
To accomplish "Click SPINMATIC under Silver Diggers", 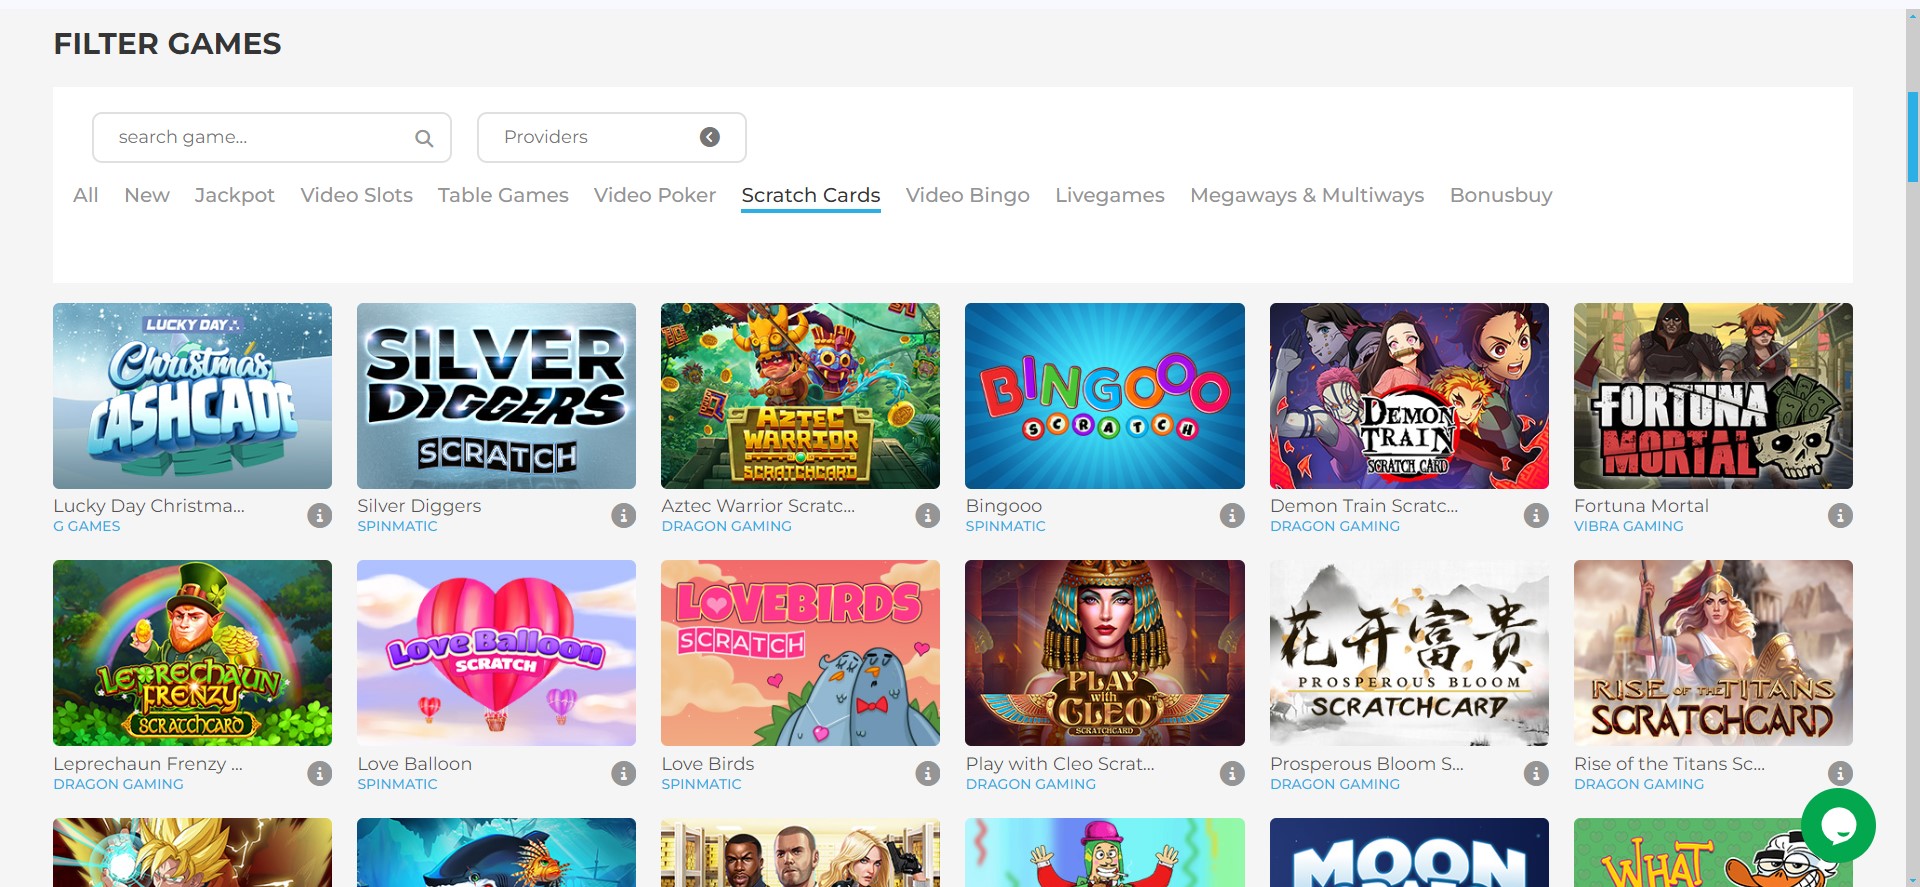I will (397, 526).
